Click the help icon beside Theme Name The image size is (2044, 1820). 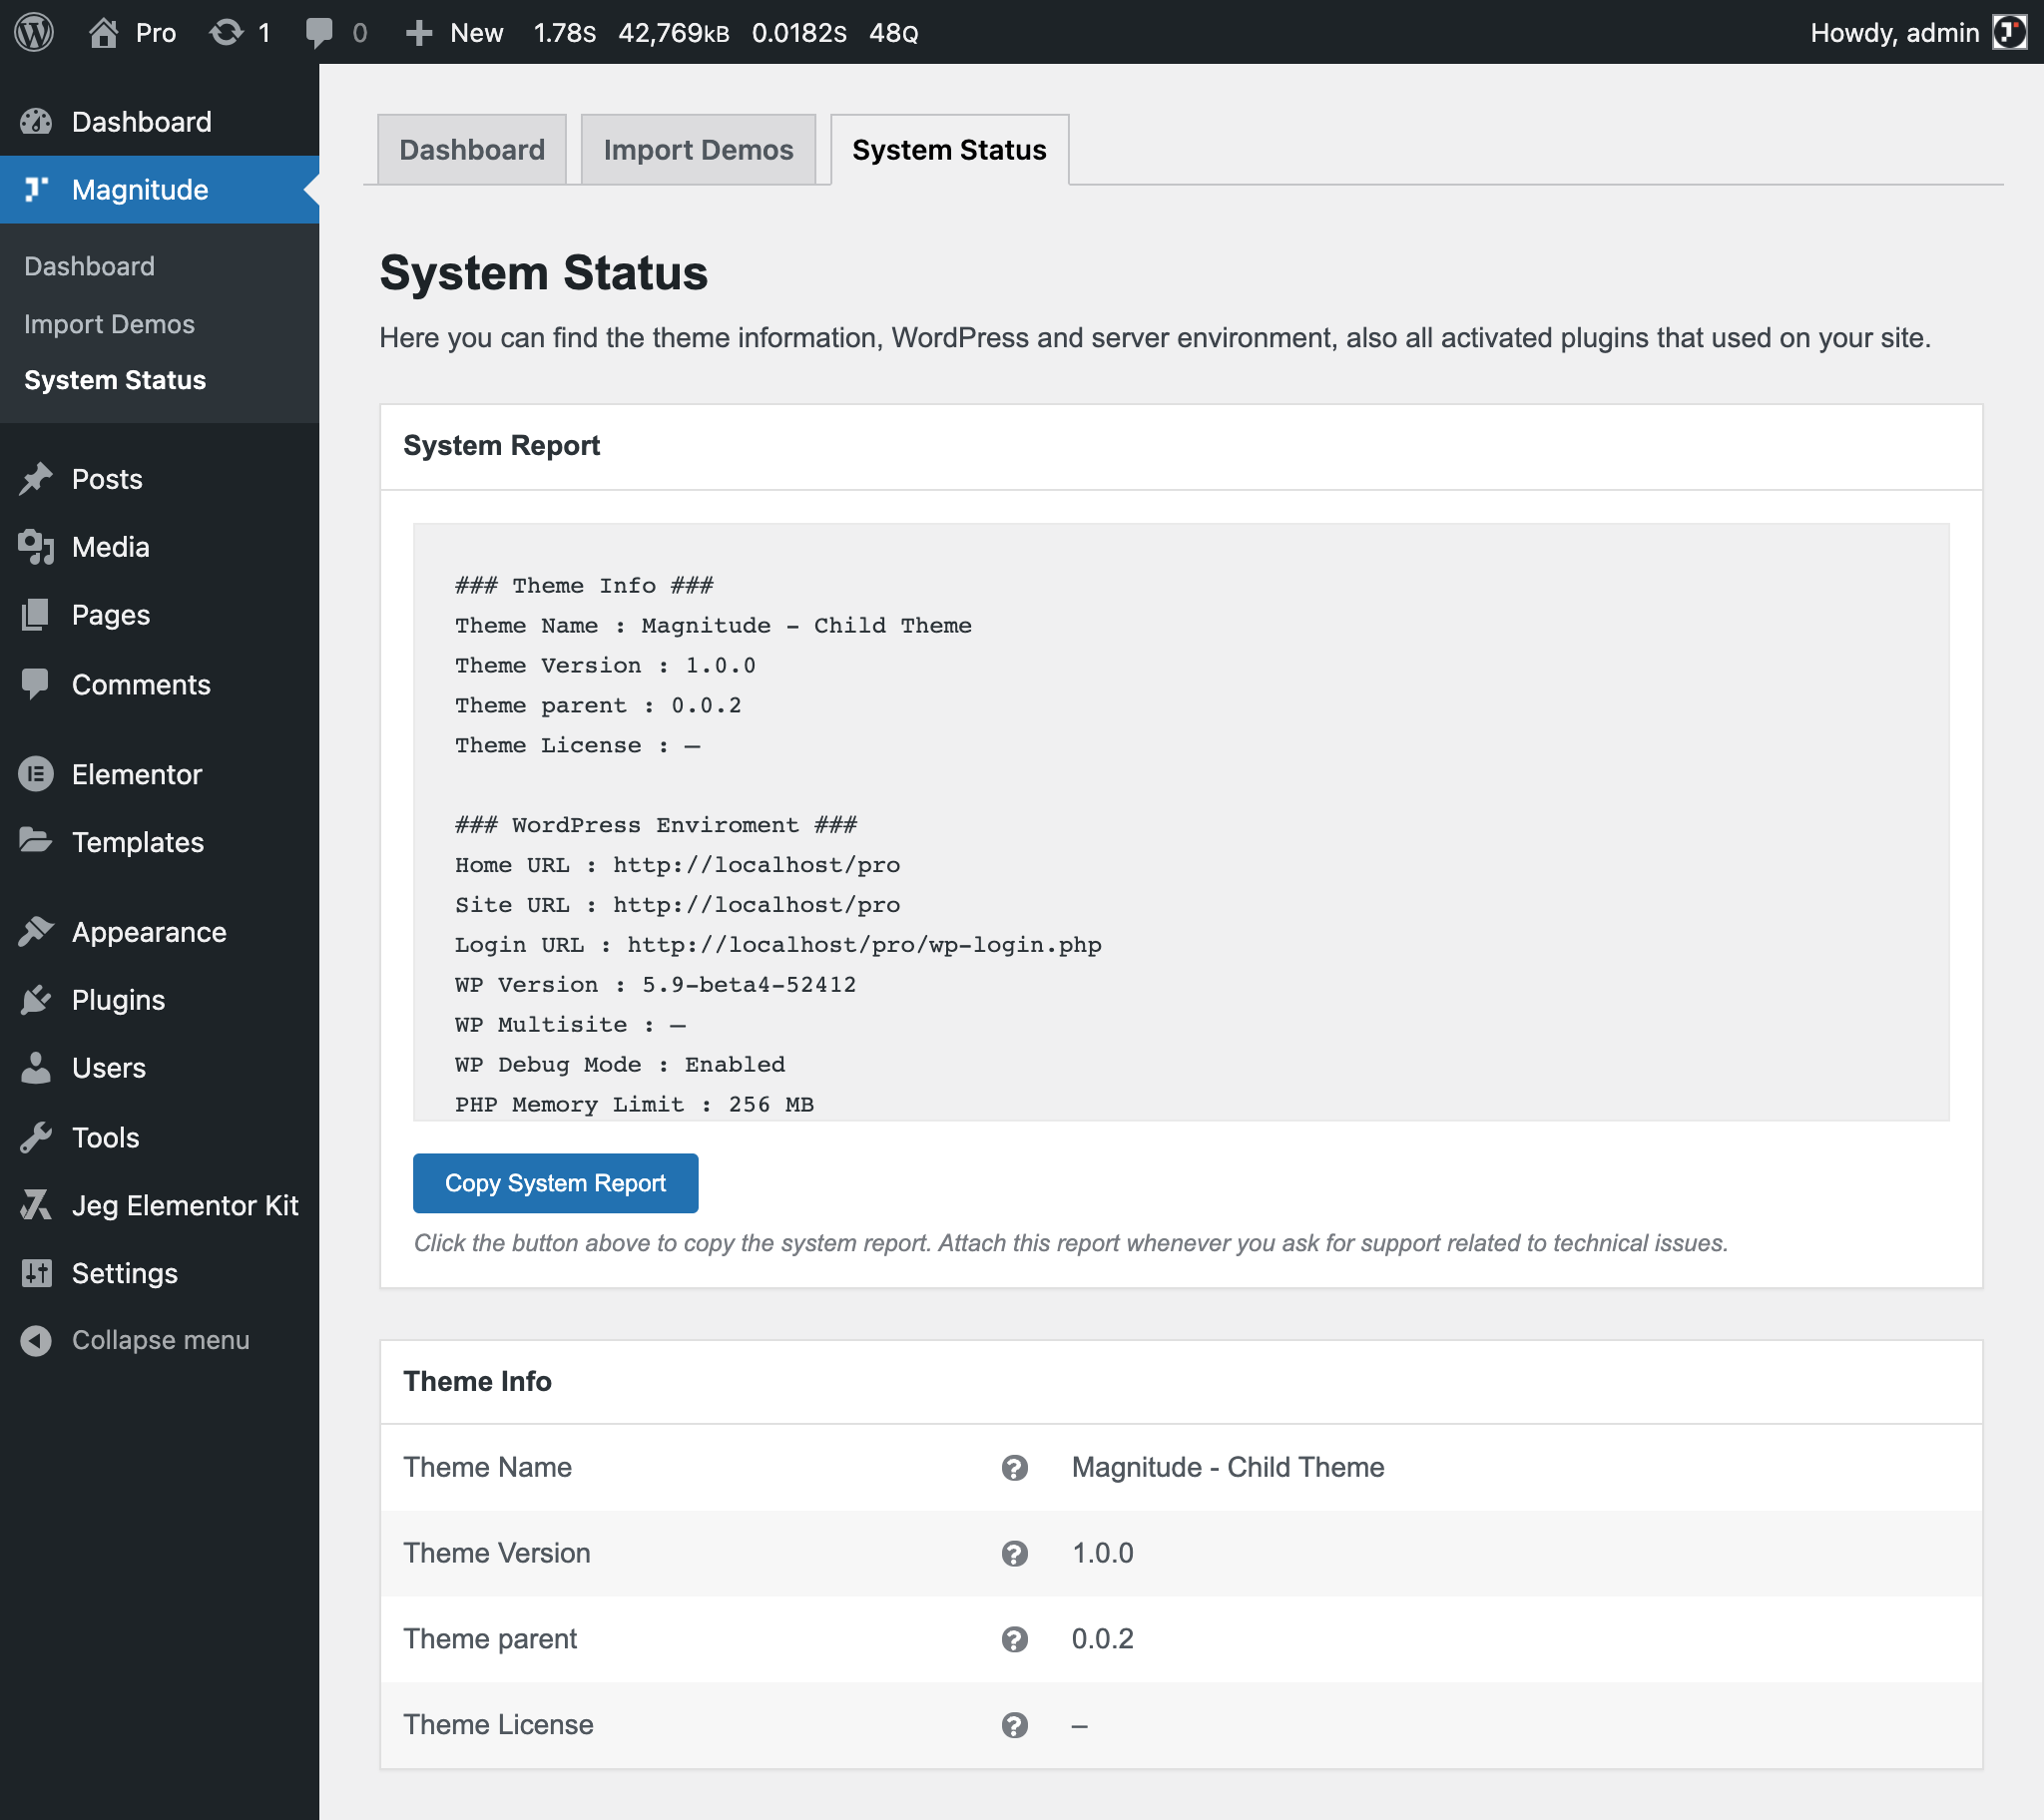pyautogui.click(x=1014, y=1467)
